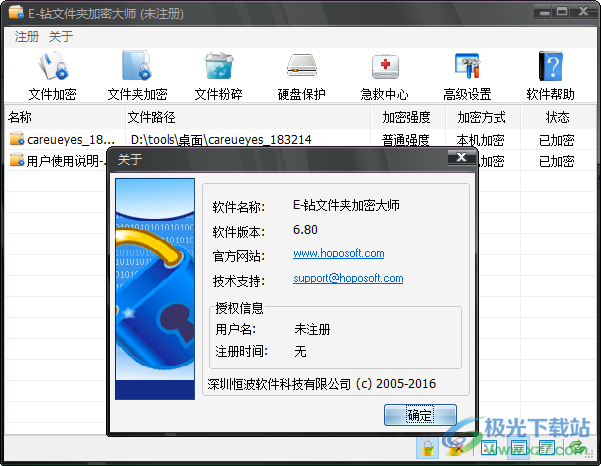Image resolution: width=601 pixels, height=466 pixels.
Task: Sort by the 文件路径 column header
Action: (x=248, y=117)
